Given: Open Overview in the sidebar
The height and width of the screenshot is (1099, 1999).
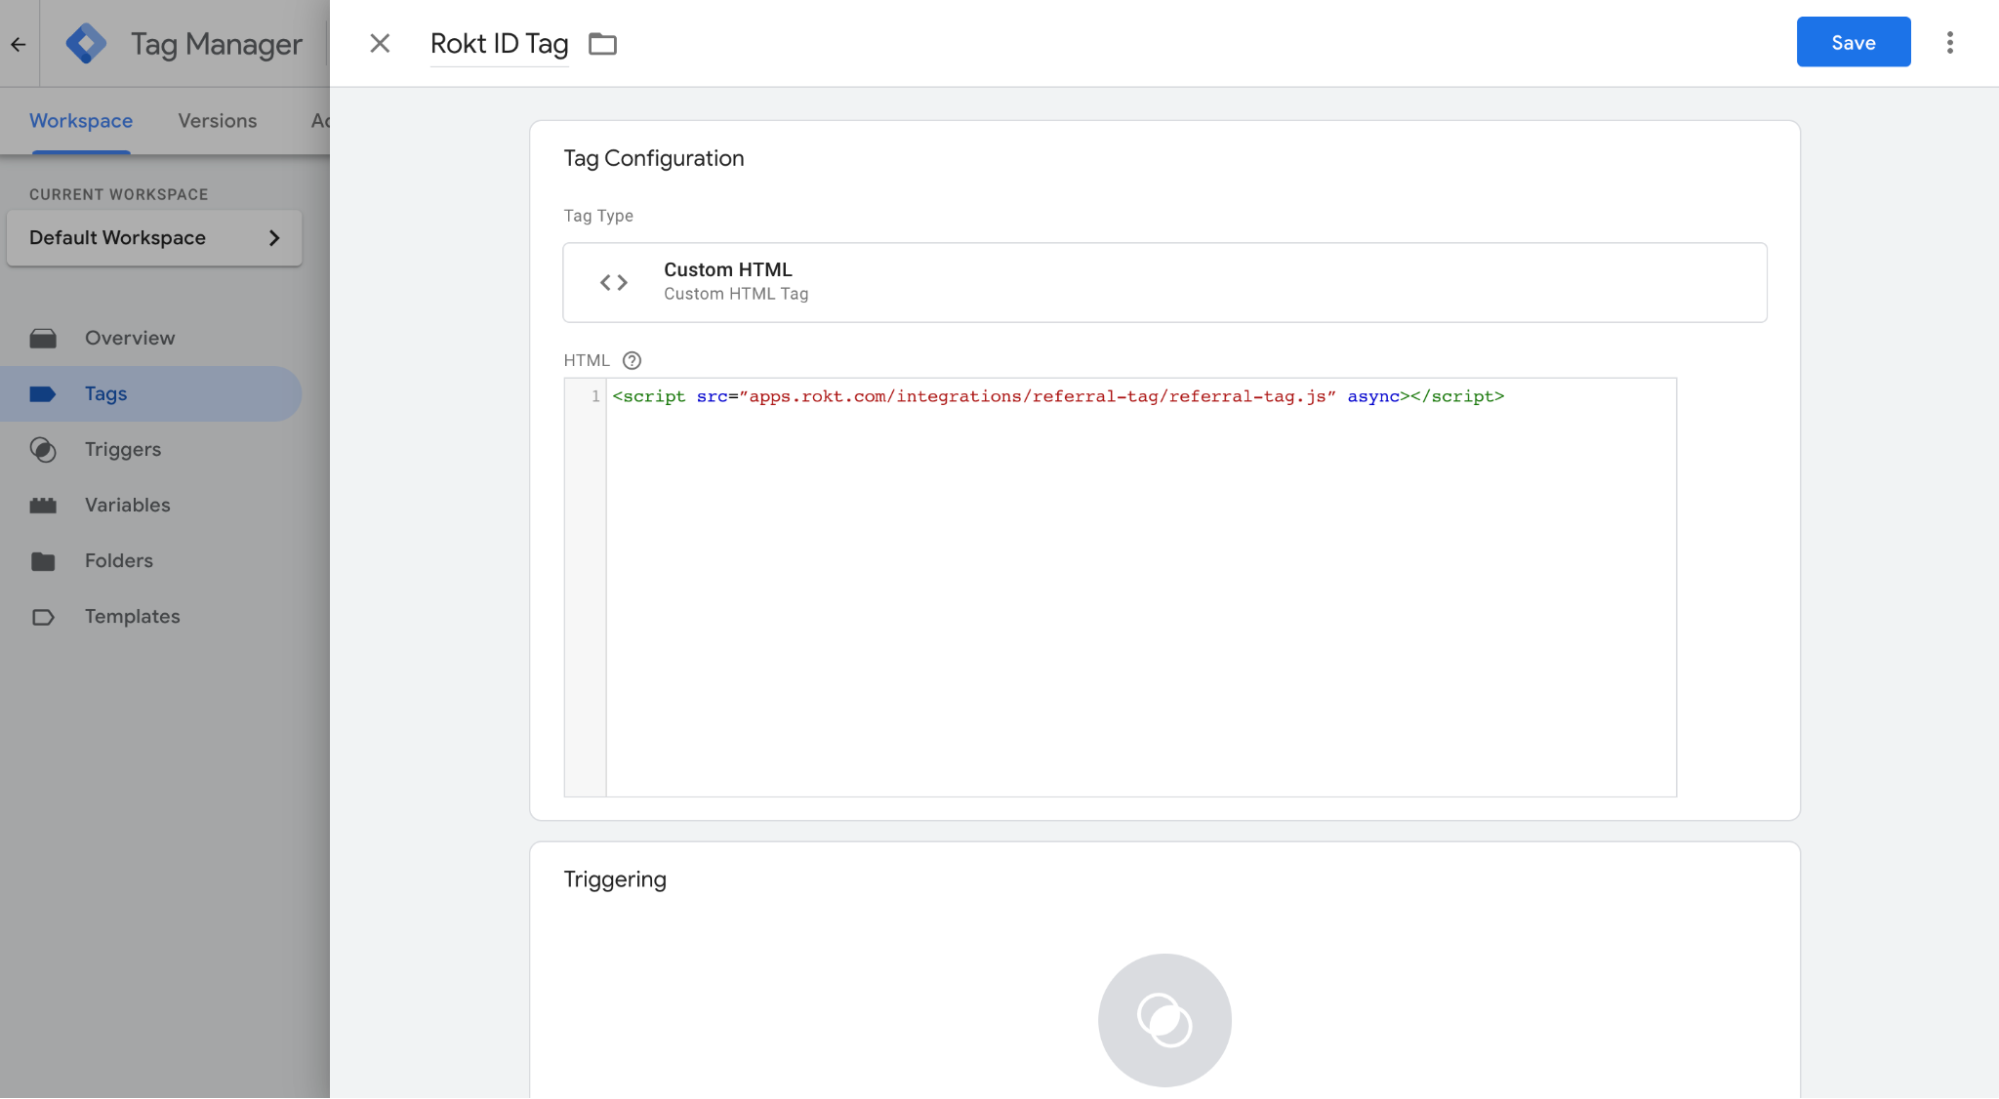Looking at the screenshot, I should click(130, 337).
